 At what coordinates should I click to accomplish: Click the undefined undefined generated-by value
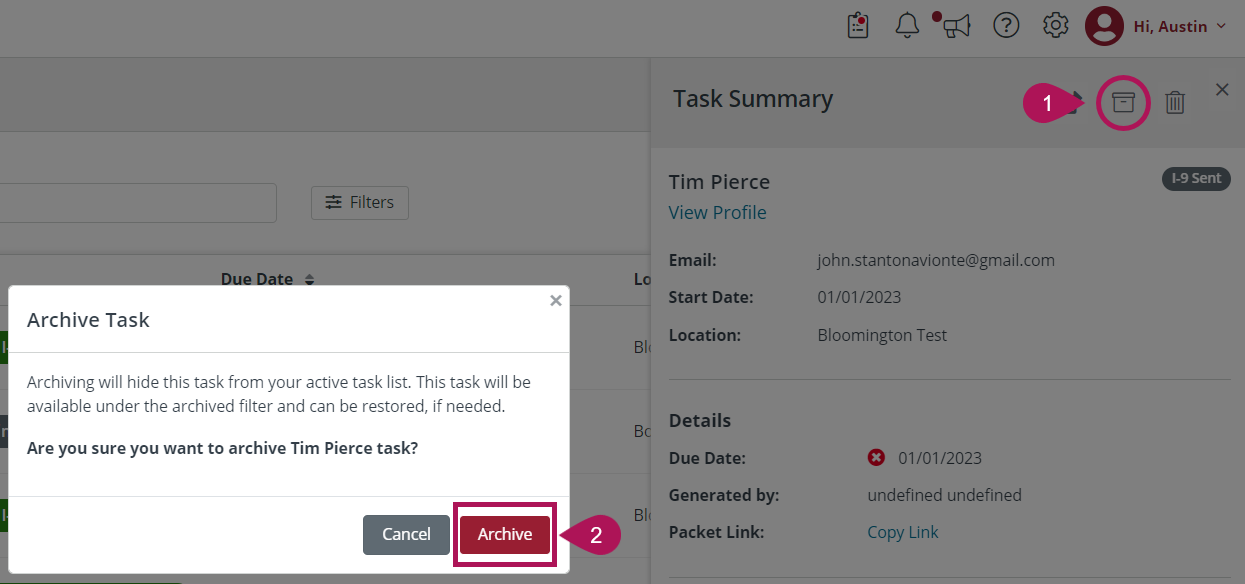pyautogui.click(x=944, y=495)
